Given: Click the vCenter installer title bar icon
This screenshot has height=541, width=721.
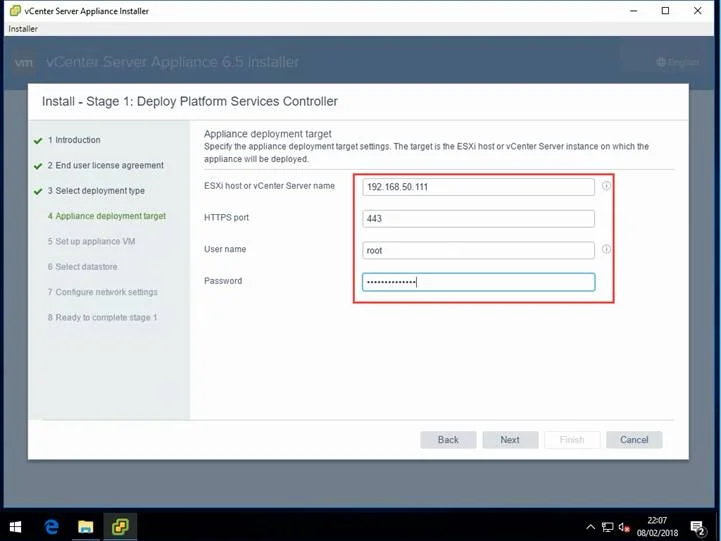Looking at the screenshot, I should coord(15,11).
